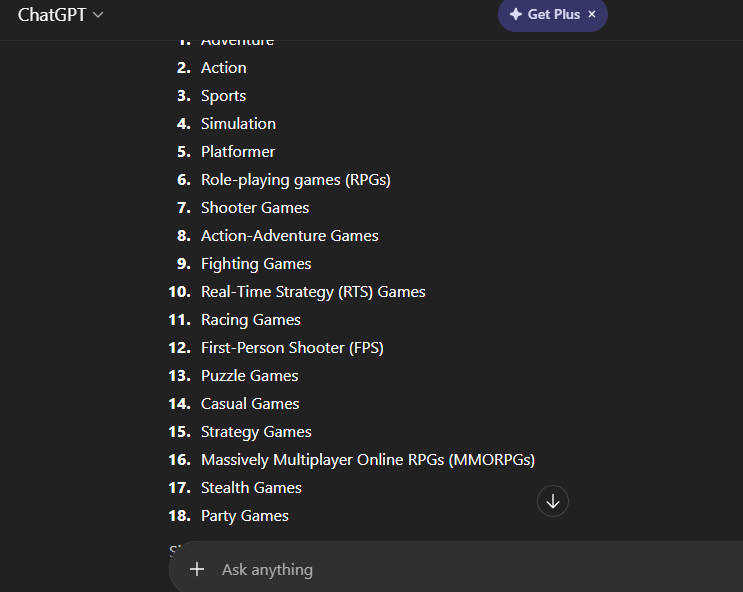Click the scroll-to-bottom arrow icon
Viewport: 743px width, 592px height.
coord(553,501)
